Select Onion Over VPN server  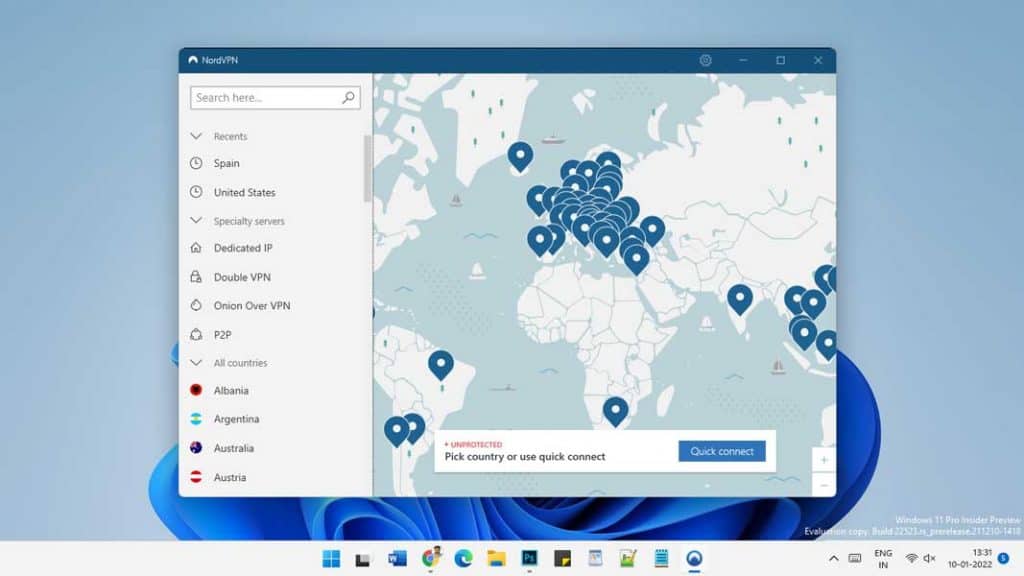(250, 306)
